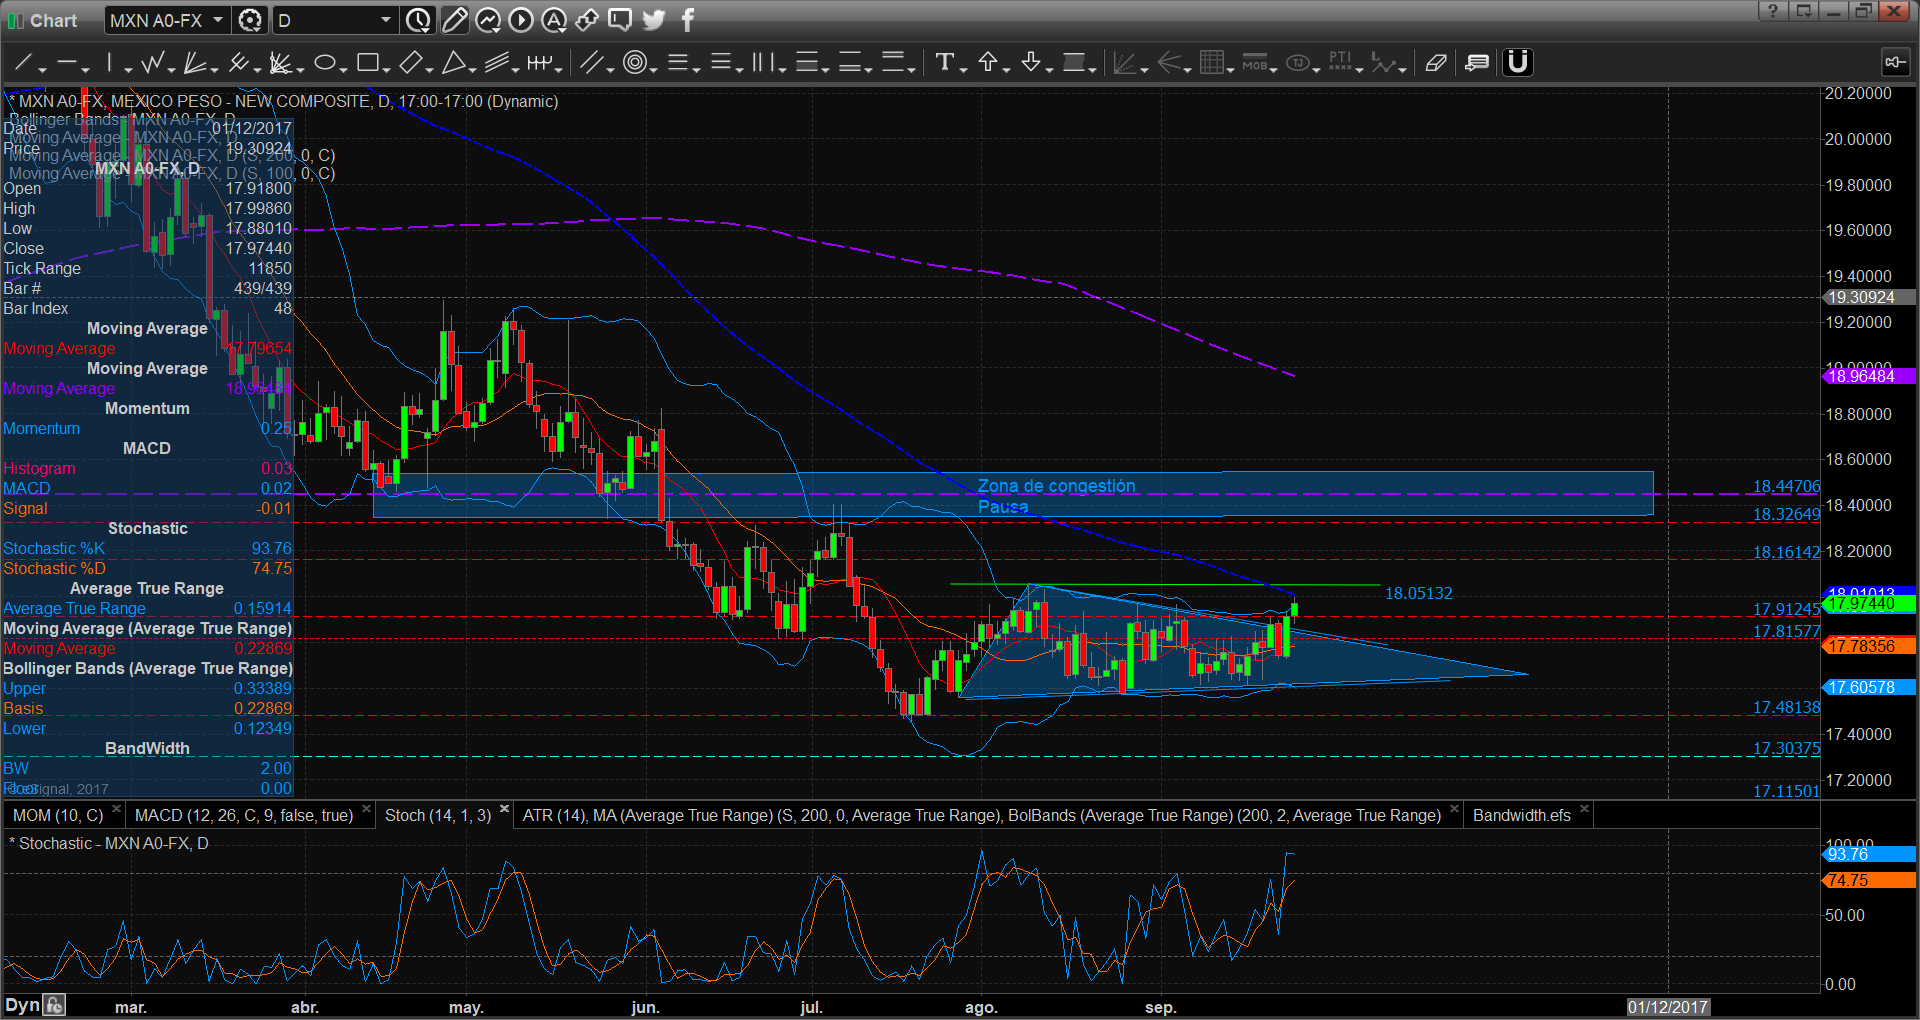Select the cycle lines tool
This screenshot has width=1920, height=1020.
[x=539, y=63]
